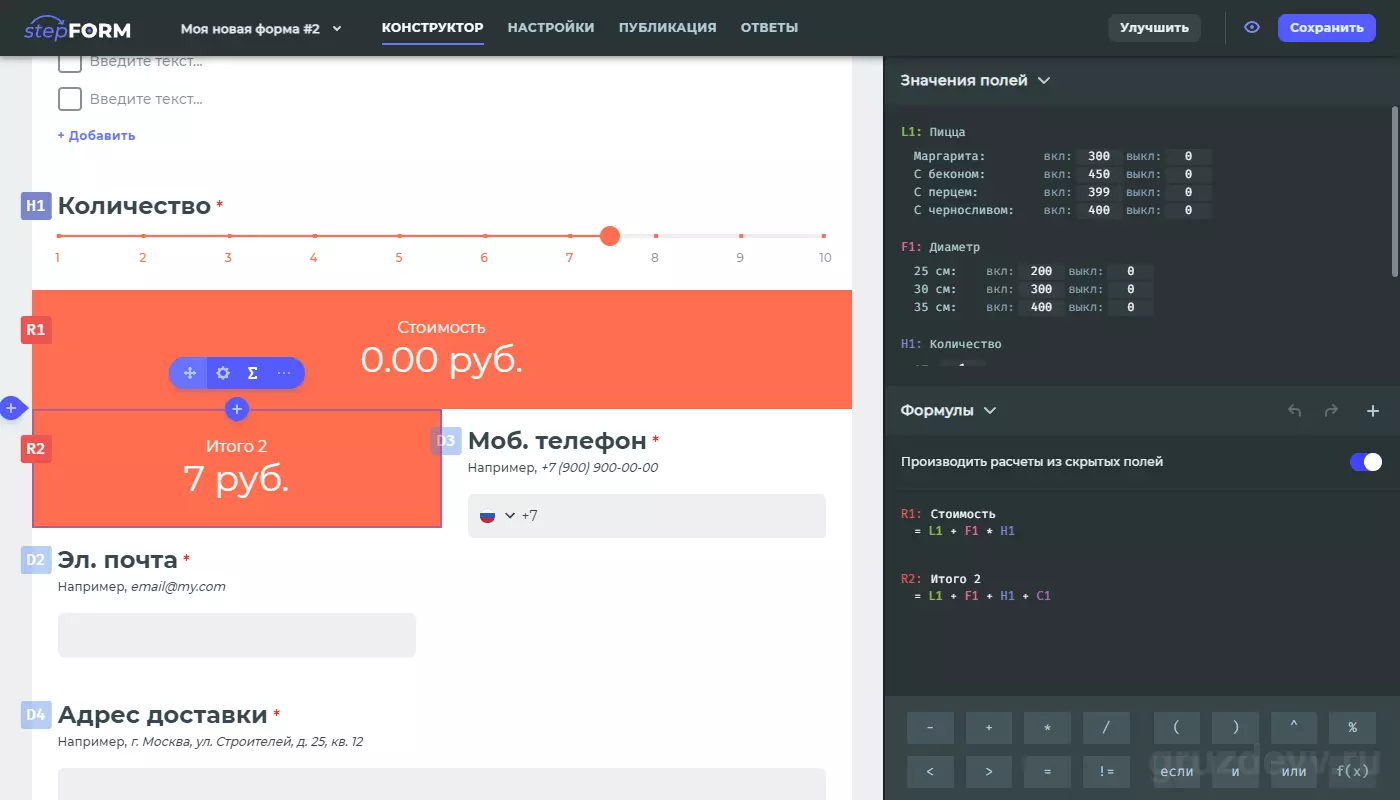This screenshot has width=1400, height=800.
Task: Open the Ответы tab
Action: pos(769,28)
